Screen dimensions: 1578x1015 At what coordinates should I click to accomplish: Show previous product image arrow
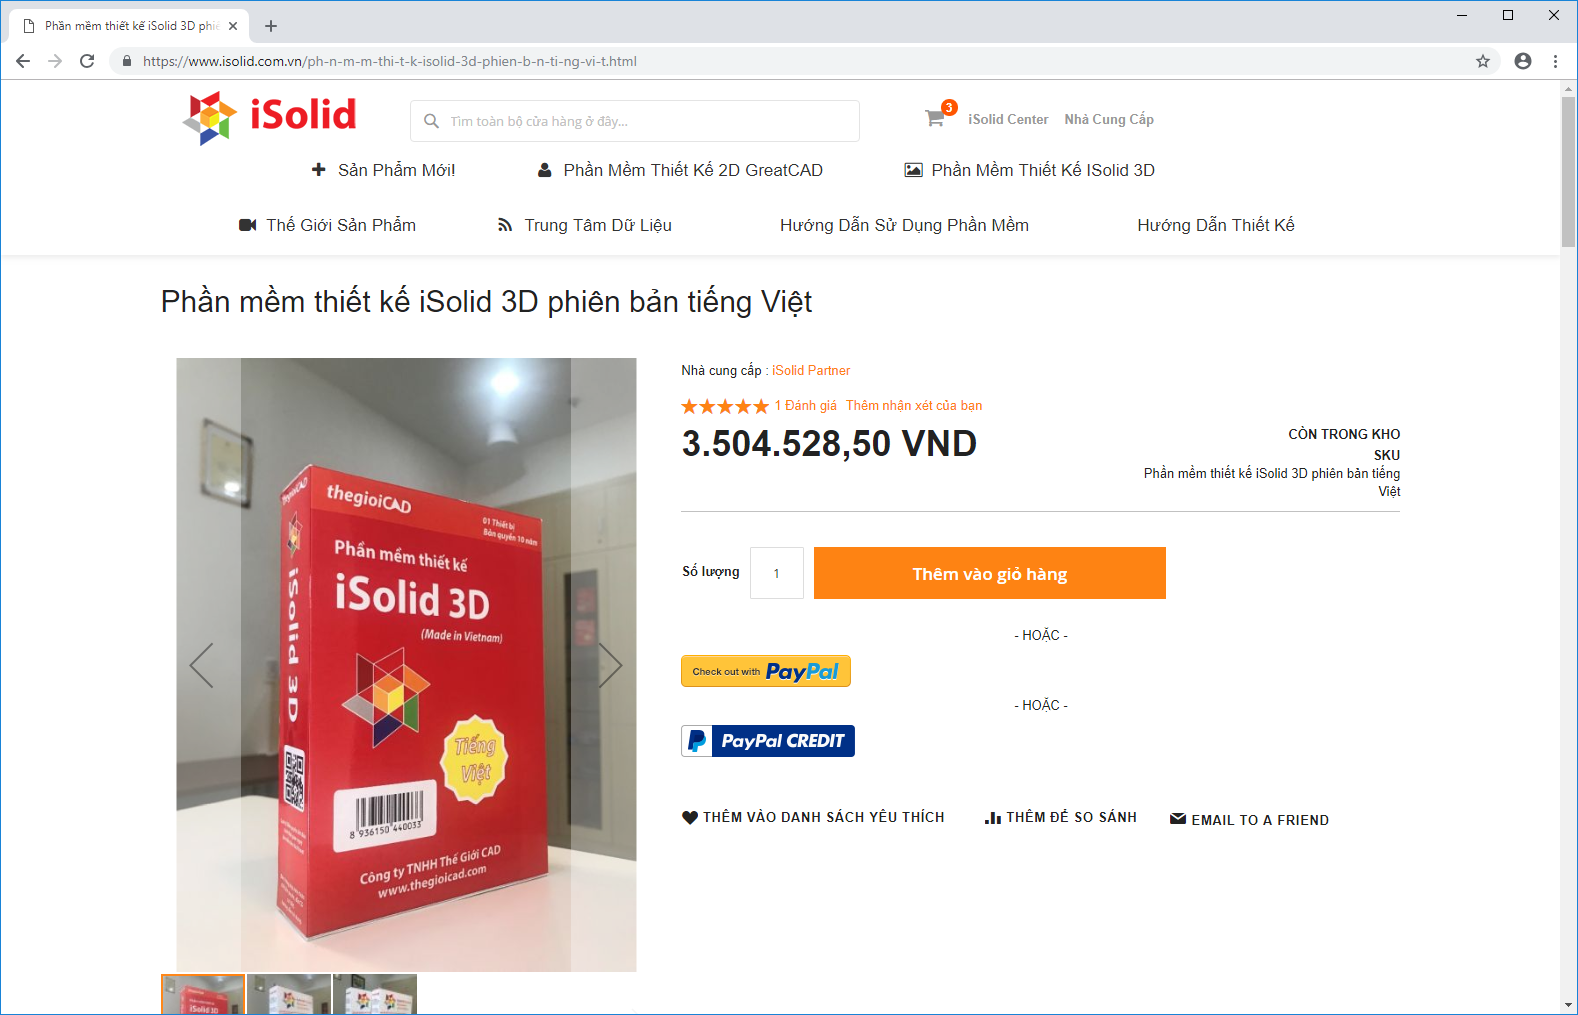202,665
